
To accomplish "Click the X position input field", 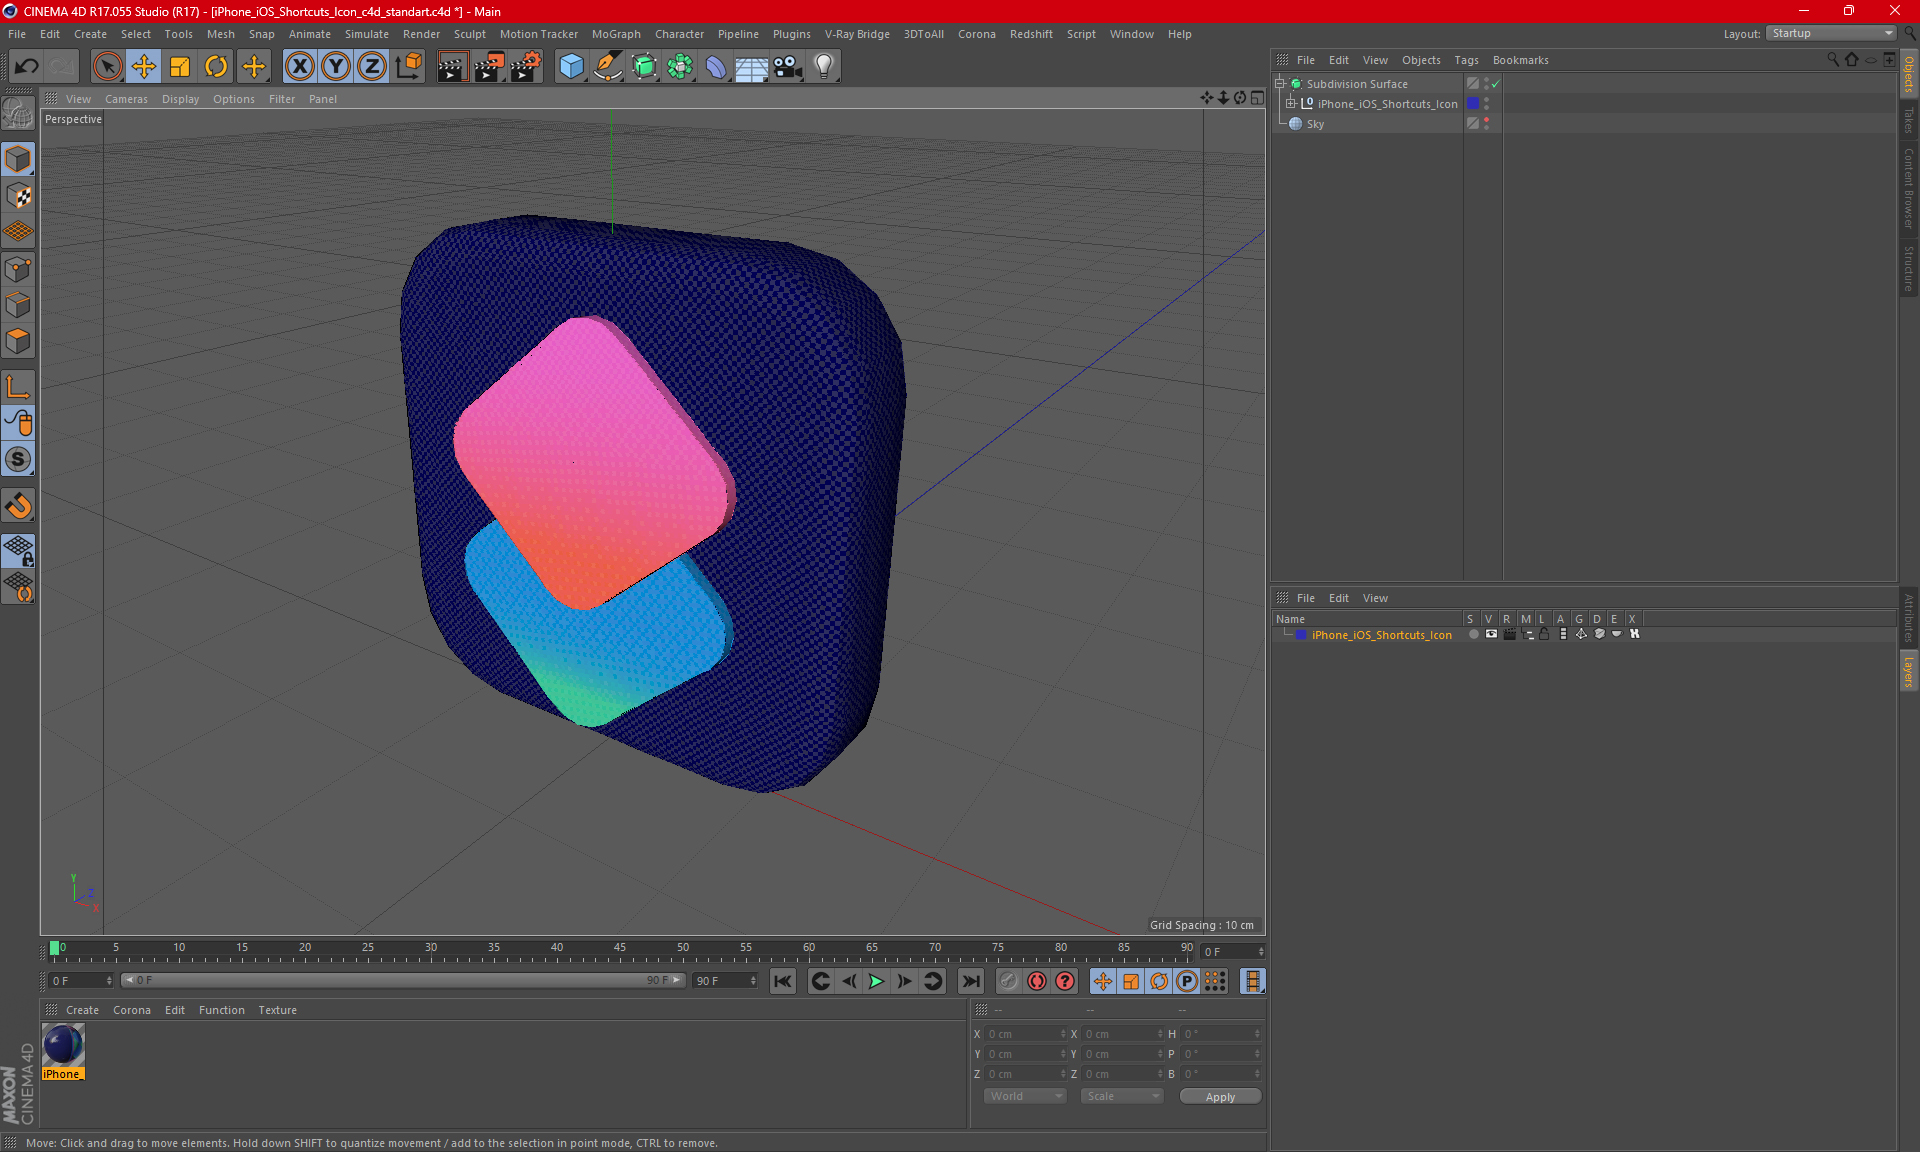I will tap(1025, 1034).
